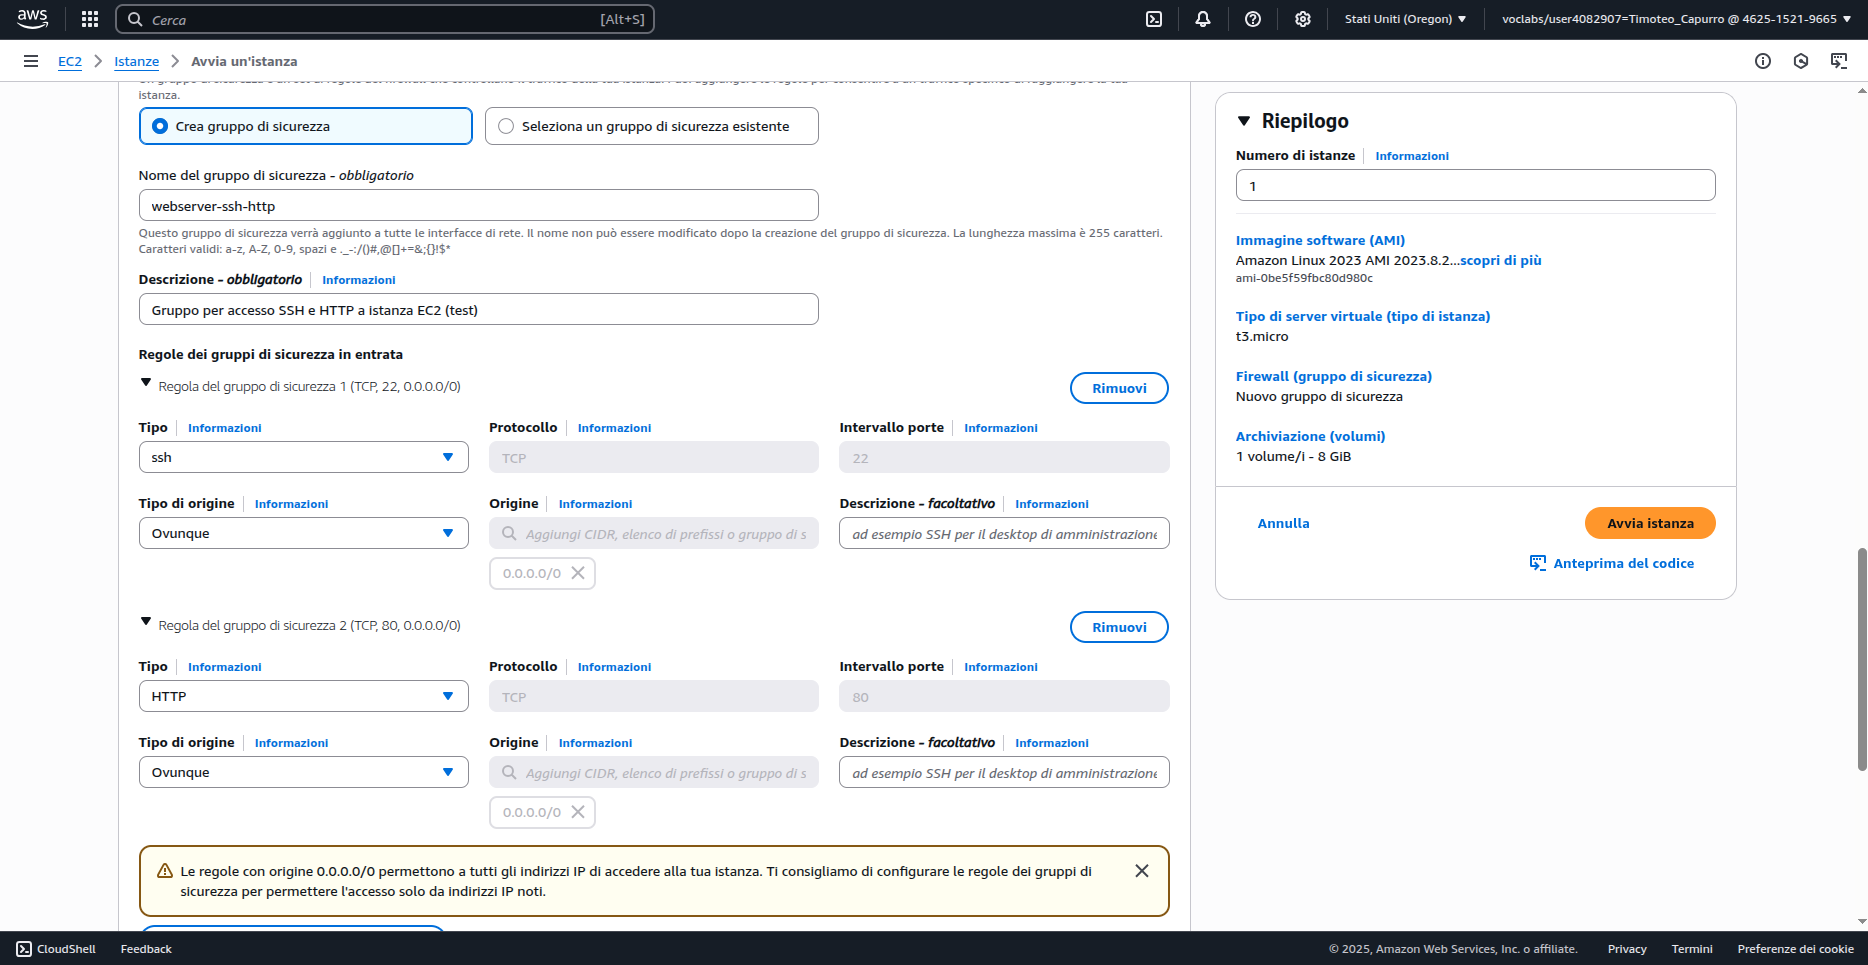Screen dimensions: 1868x965
Task: Open Tipo di origine dropdown for rule 1
Action: (303, 533)
